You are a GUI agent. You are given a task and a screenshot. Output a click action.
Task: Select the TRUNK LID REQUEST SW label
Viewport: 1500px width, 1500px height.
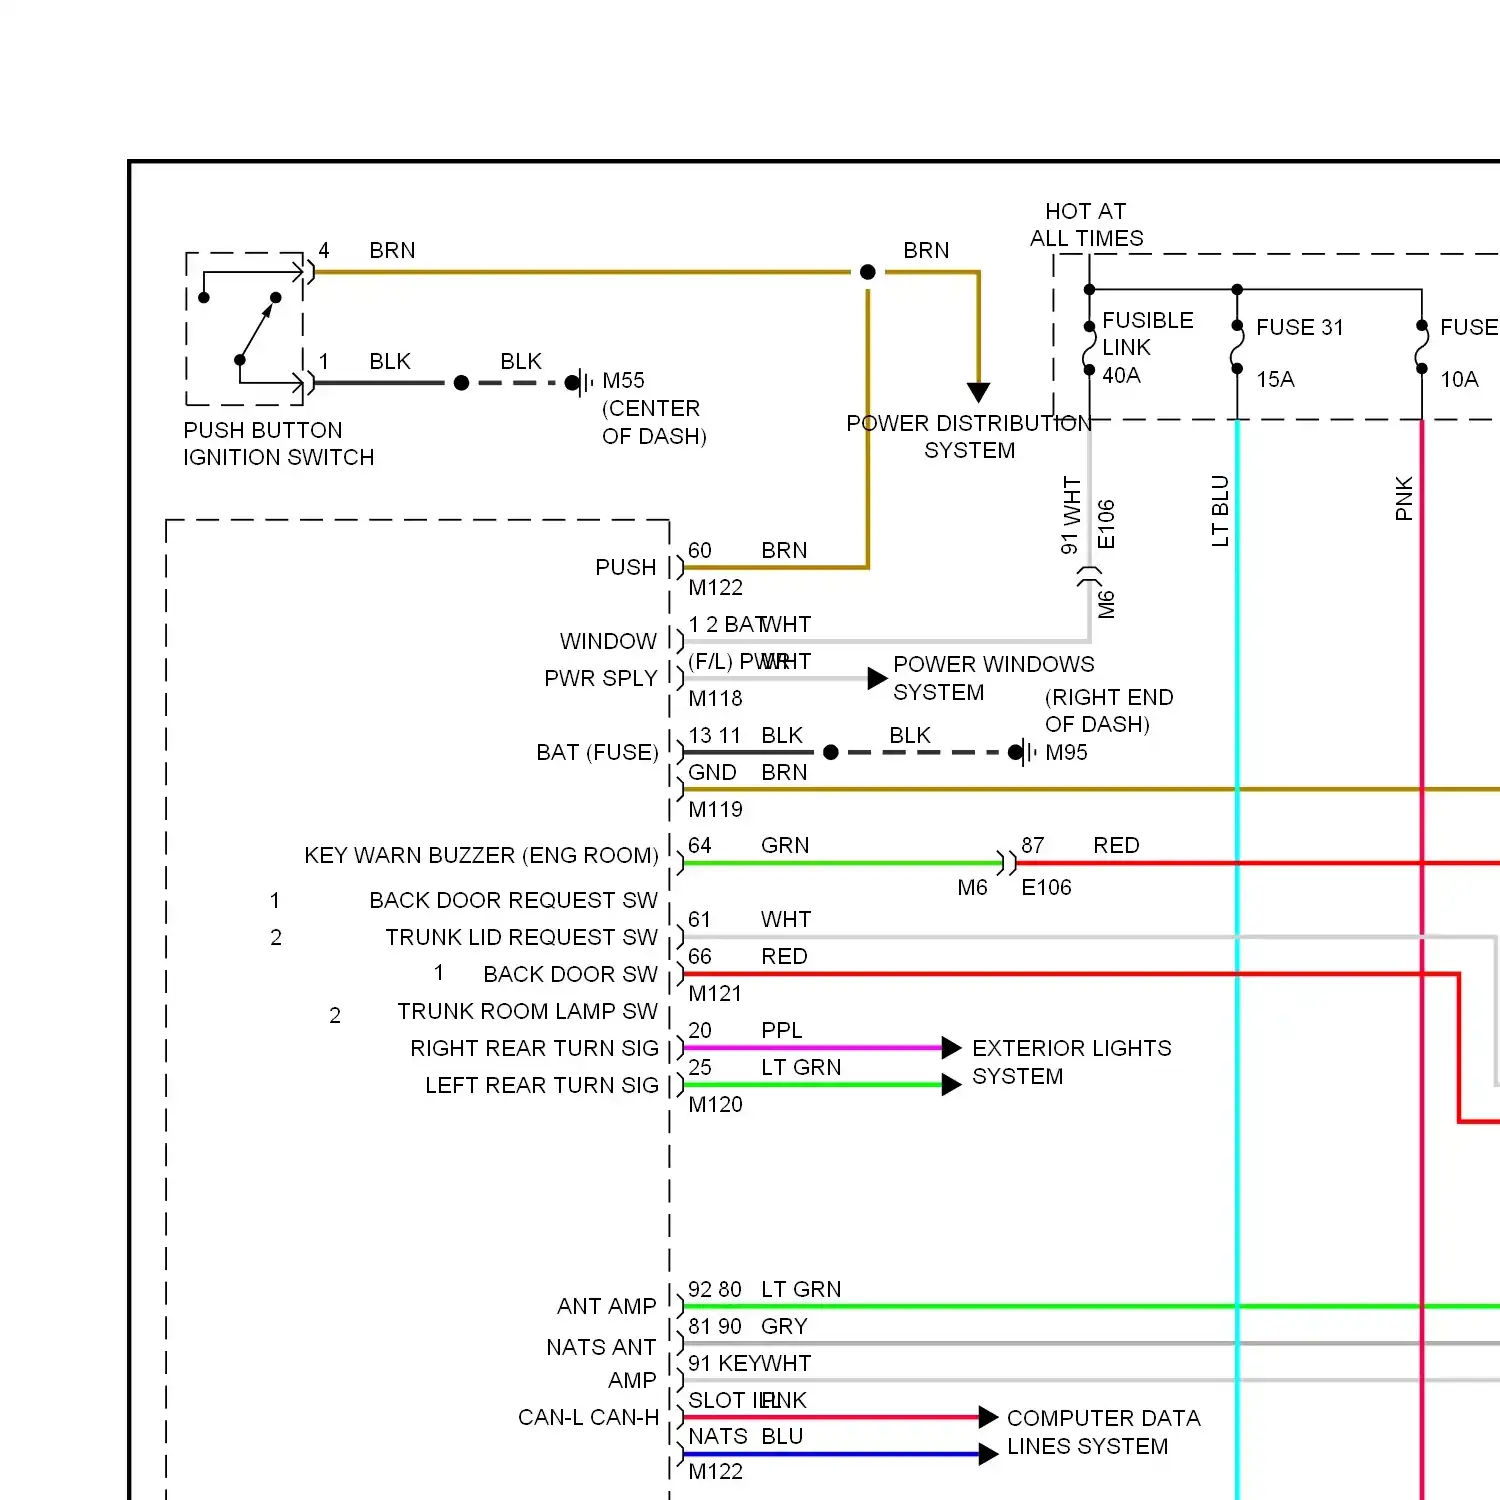click(x=521, y=938)
